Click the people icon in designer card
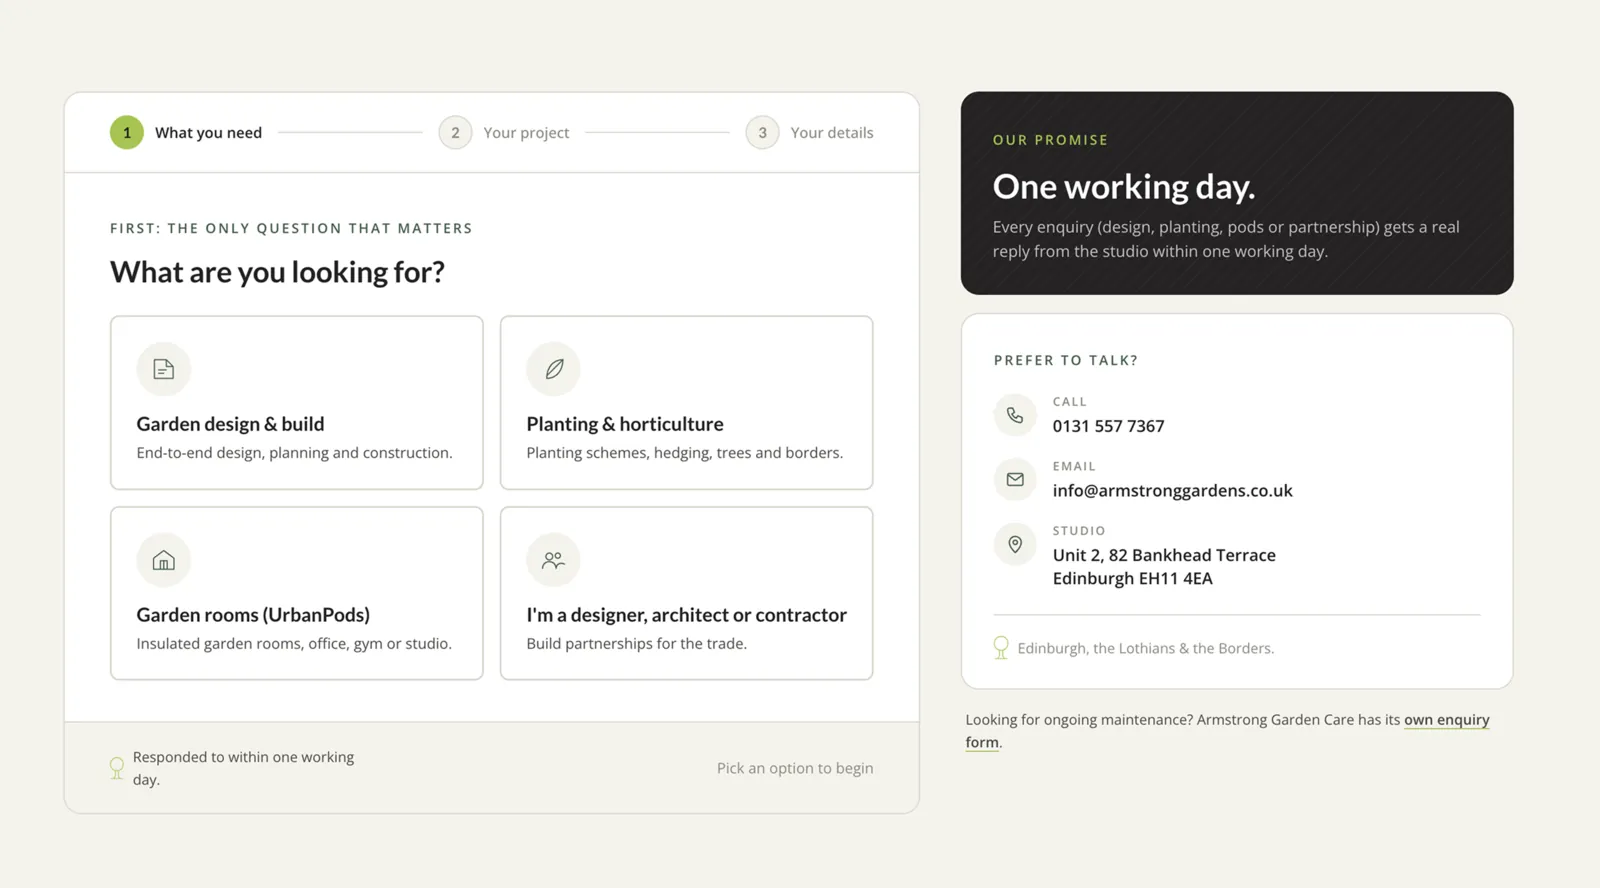 coord(553,560)
